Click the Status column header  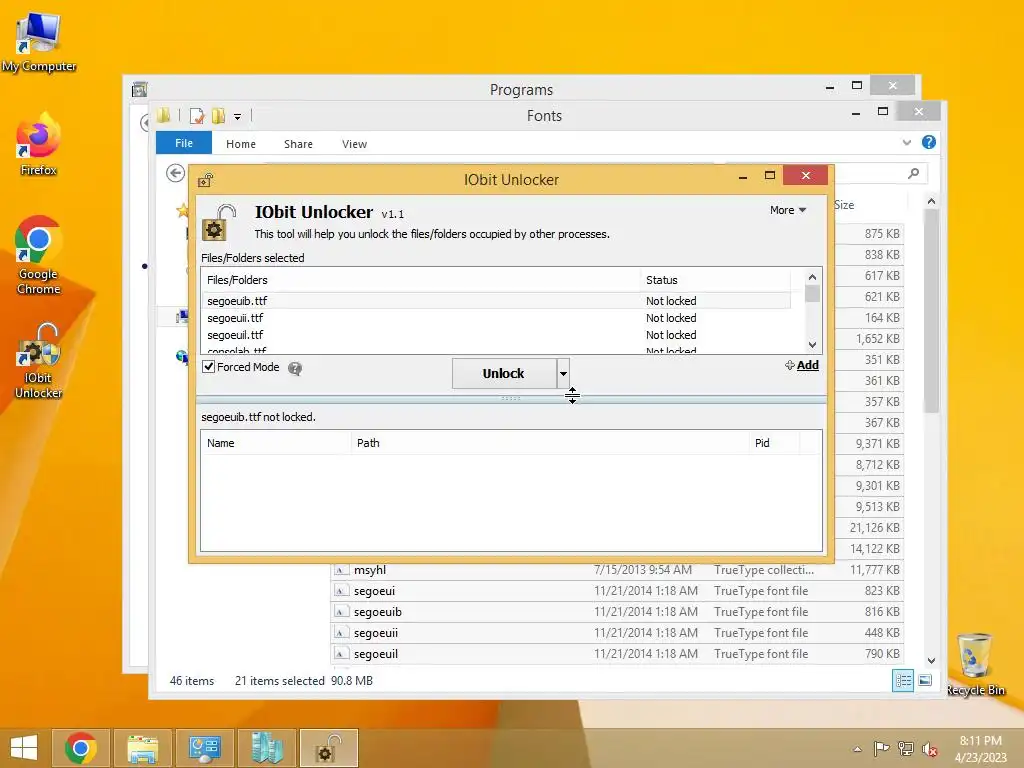pyautogui.click(x=715, y=280)
